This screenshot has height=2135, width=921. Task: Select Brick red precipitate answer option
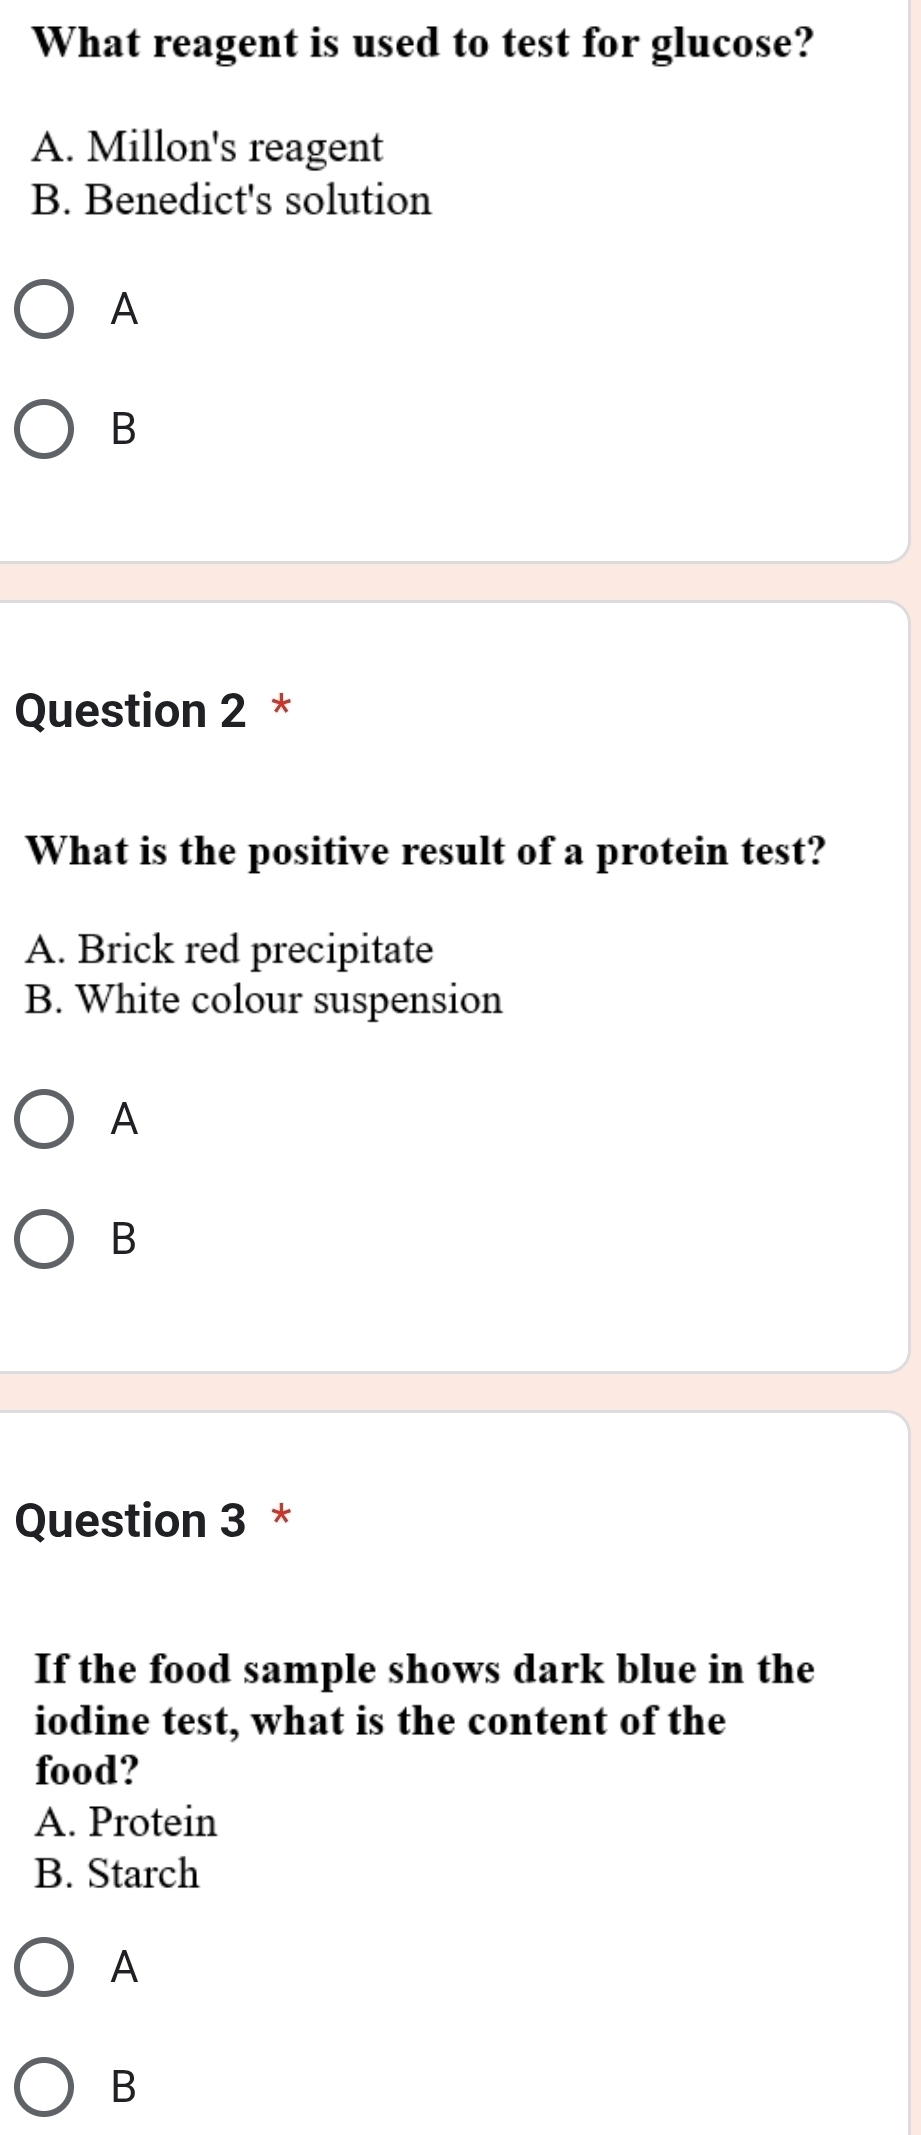[x=231, y=948]
